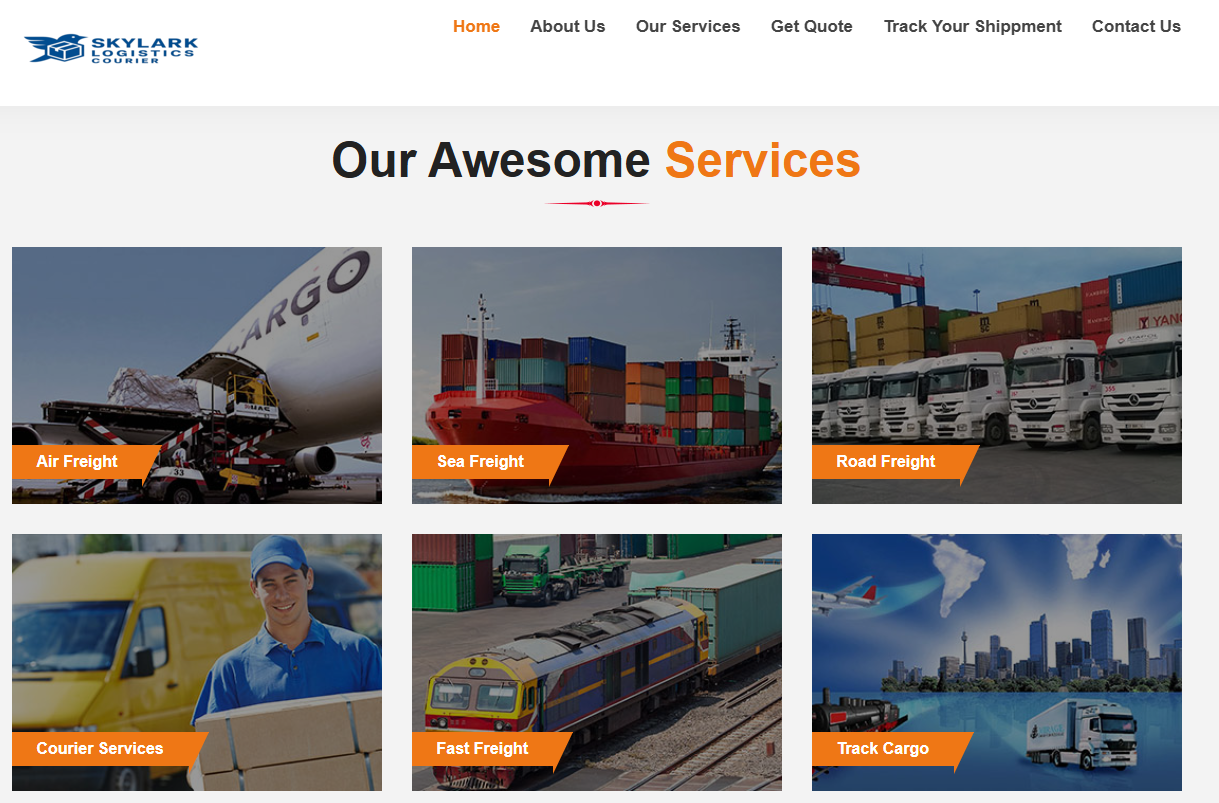Viewport: 1219px width, 803px height.
Task: Go to the About Us page
Action: click(567, 27)
